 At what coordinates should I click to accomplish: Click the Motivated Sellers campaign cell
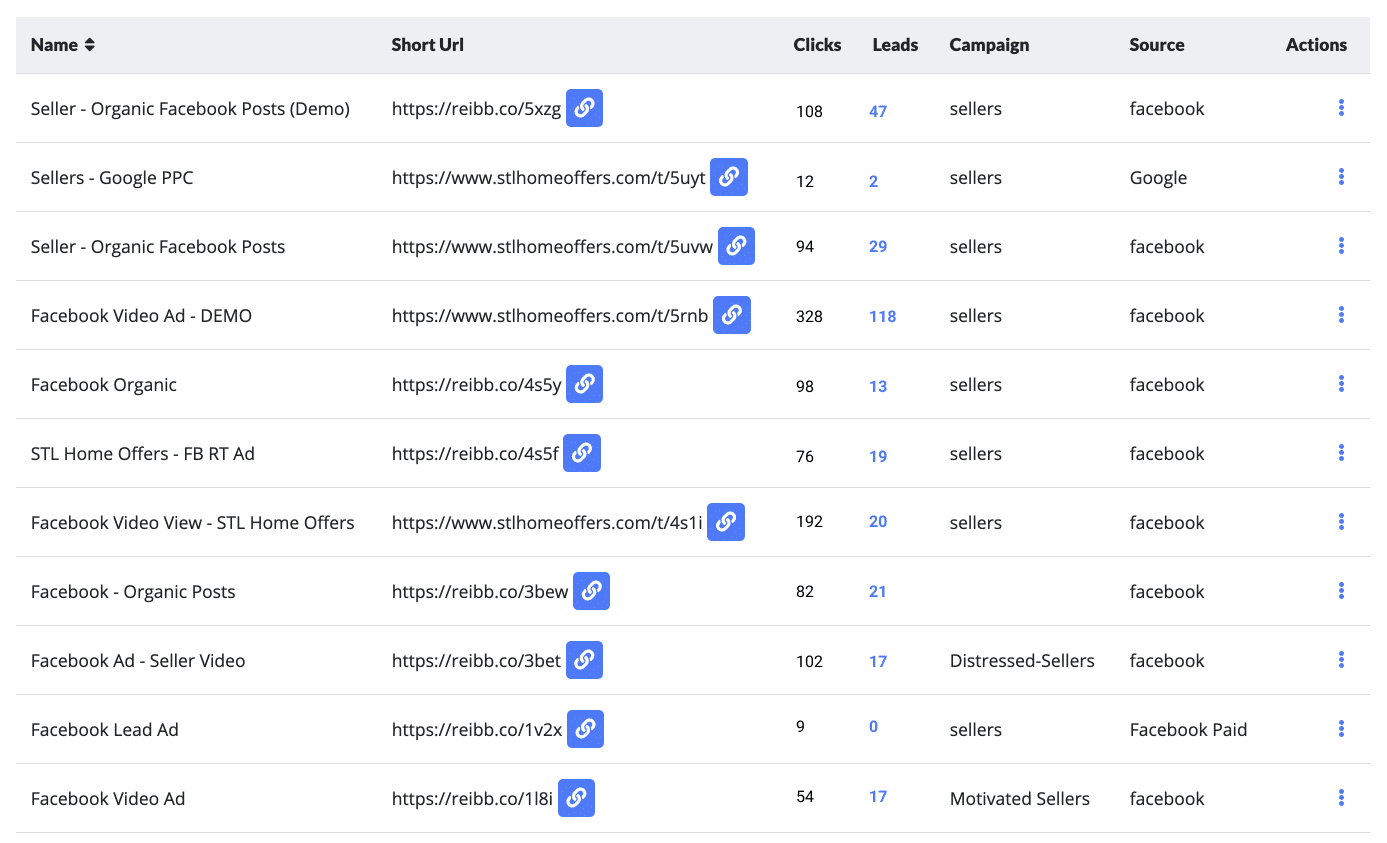point(1020,799)
